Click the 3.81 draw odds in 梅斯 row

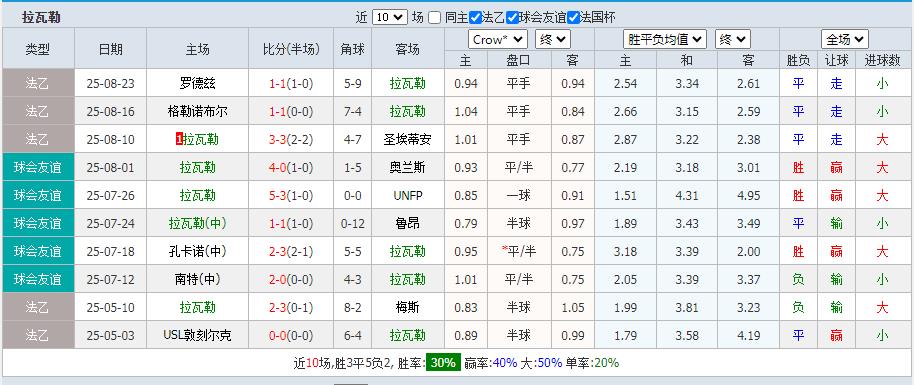click(x=687, y=307)
